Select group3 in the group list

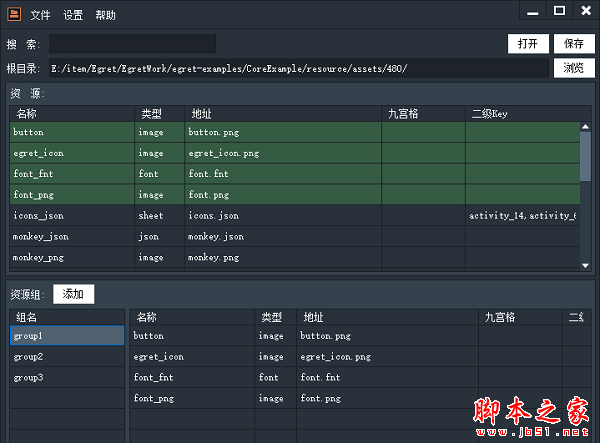tap(67, 378)
